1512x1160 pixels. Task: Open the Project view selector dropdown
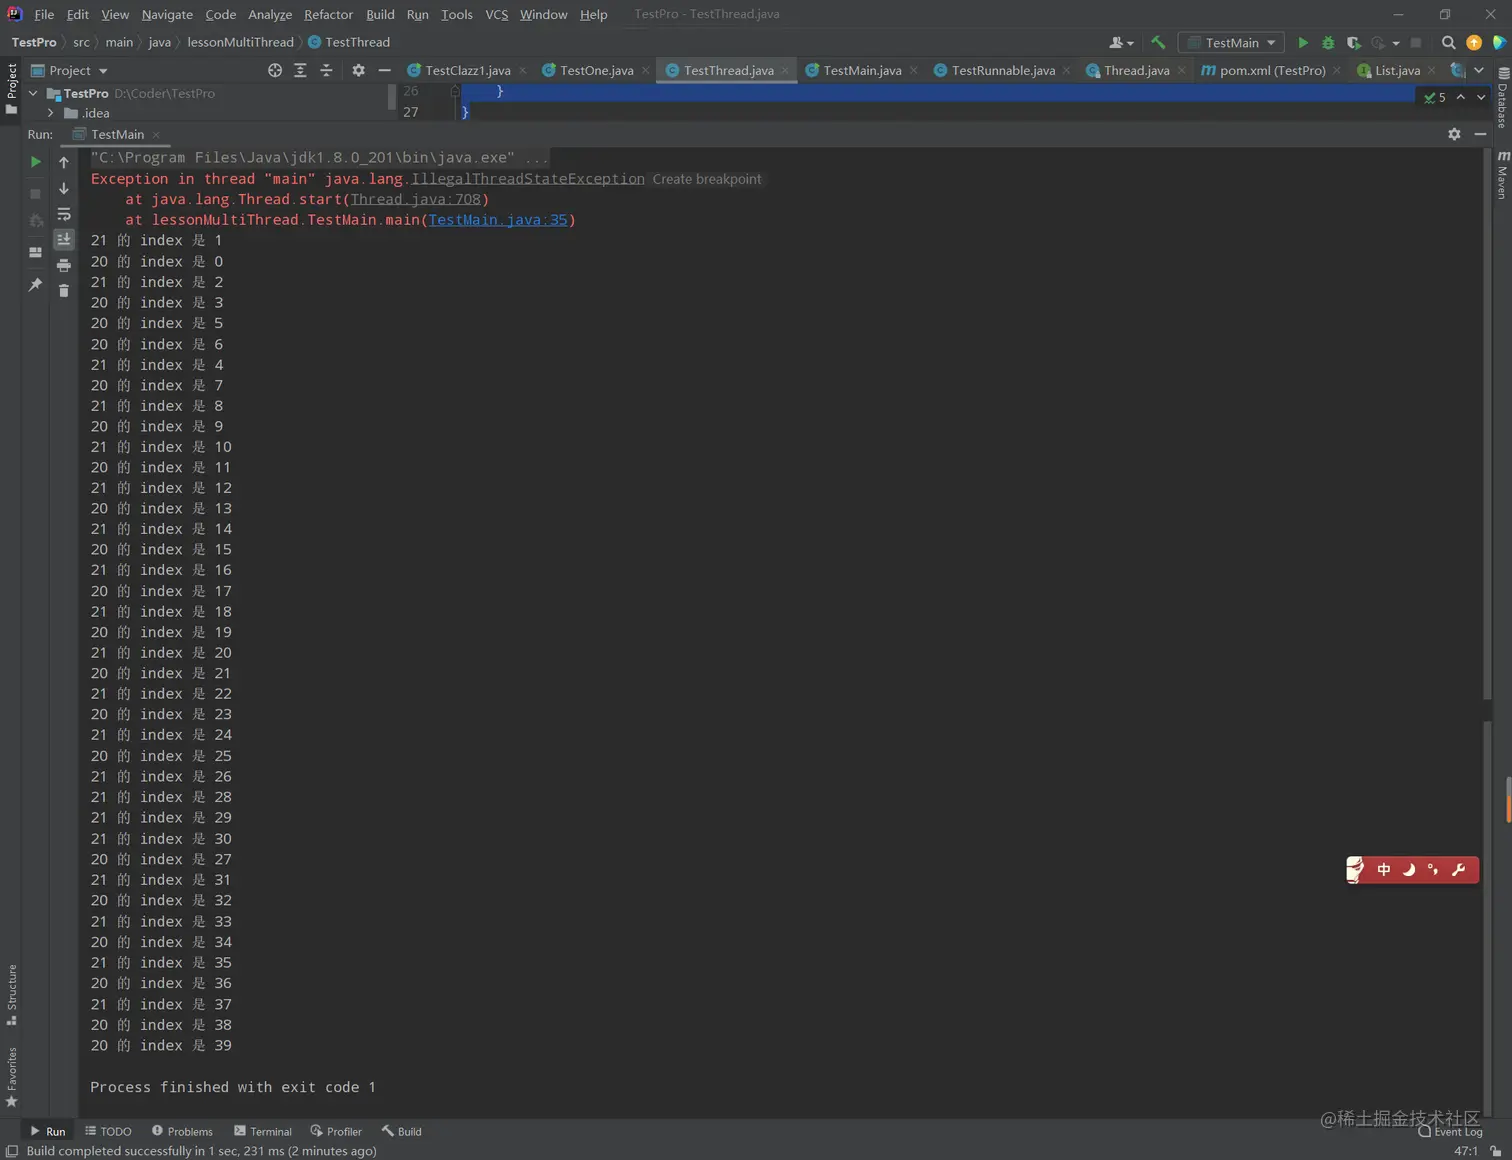[69, 70]
